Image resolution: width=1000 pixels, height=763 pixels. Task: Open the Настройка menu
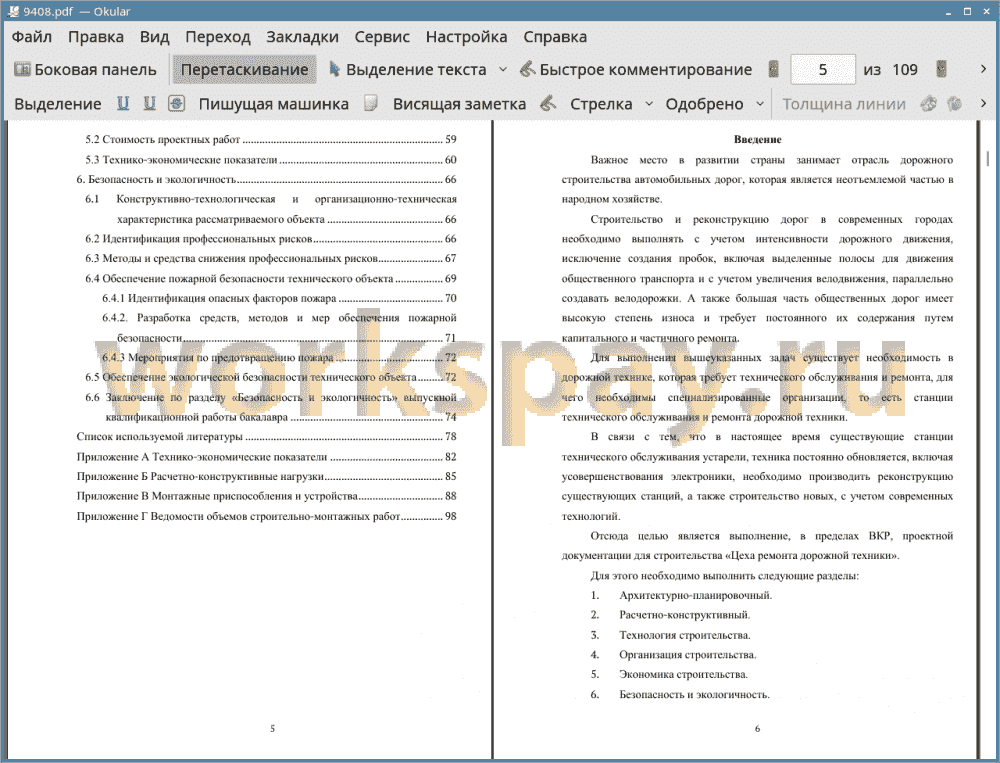coord(466,37)
